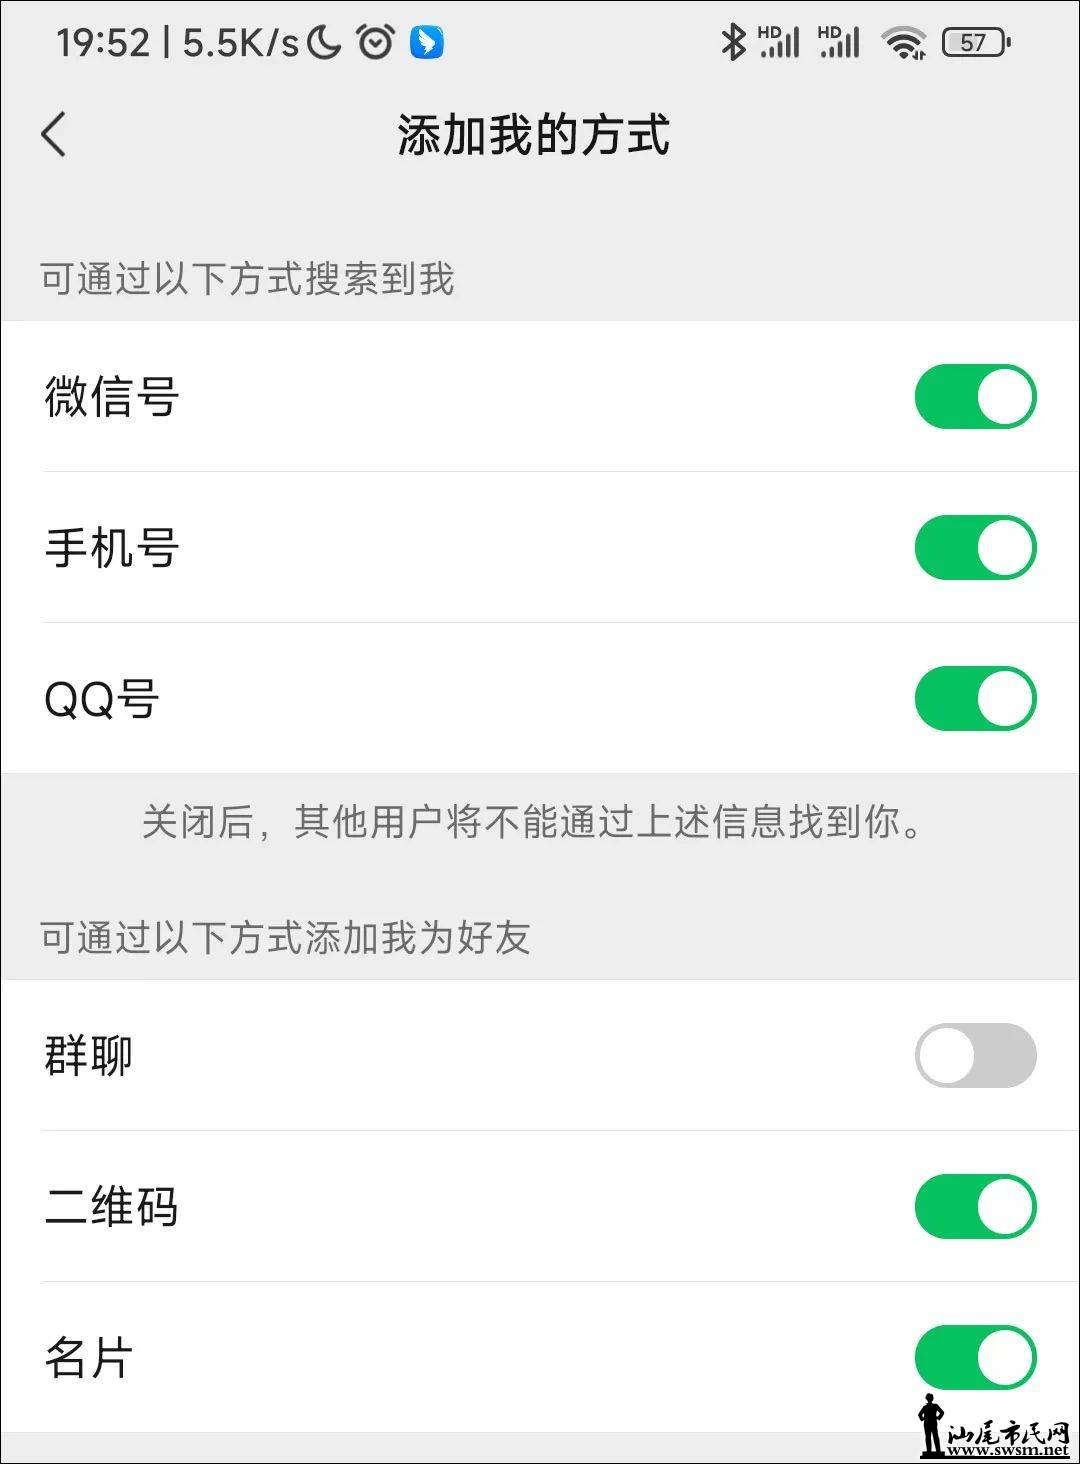This screenshot has height=1464, width=1080.
Task: Tap the moon do-not-disturb icon
Action: click(x=324, y=42)
